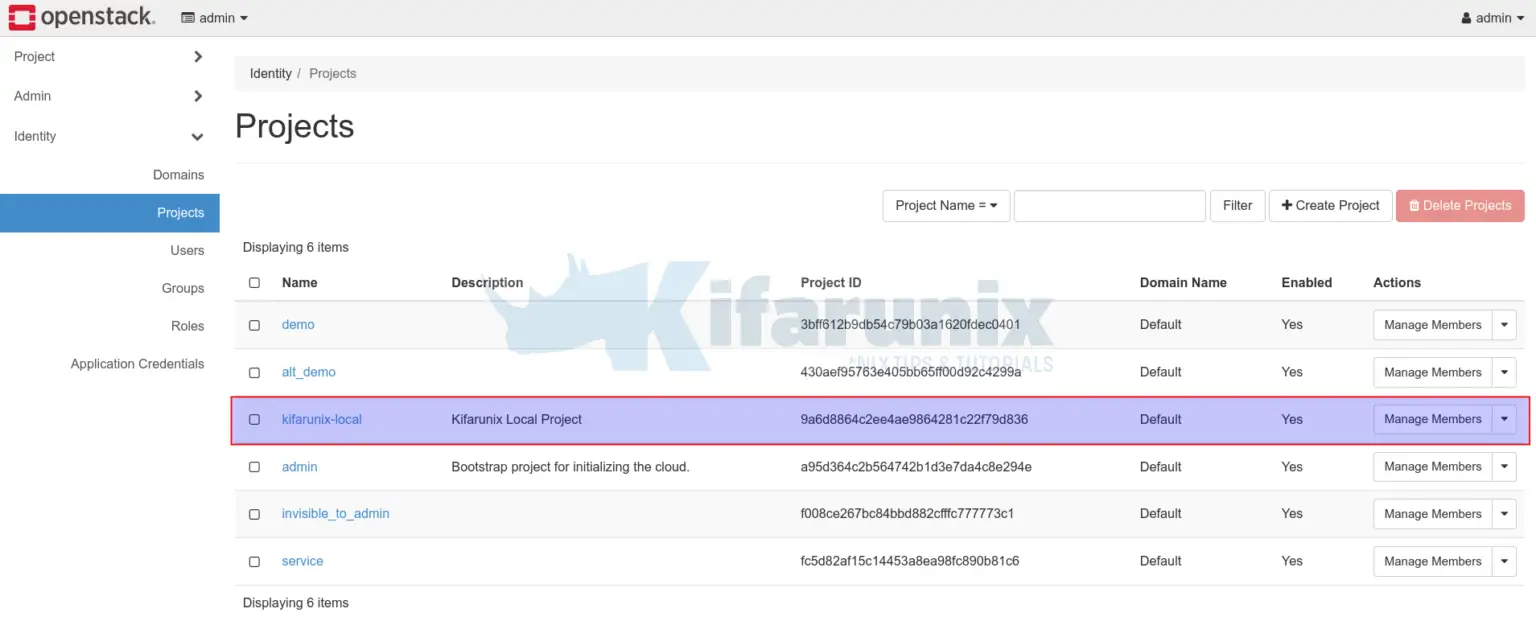The height and width of the screenshot is (625, 1536).
Task: Expand the Project sidebar section chevron
Action: click(197, 57)
